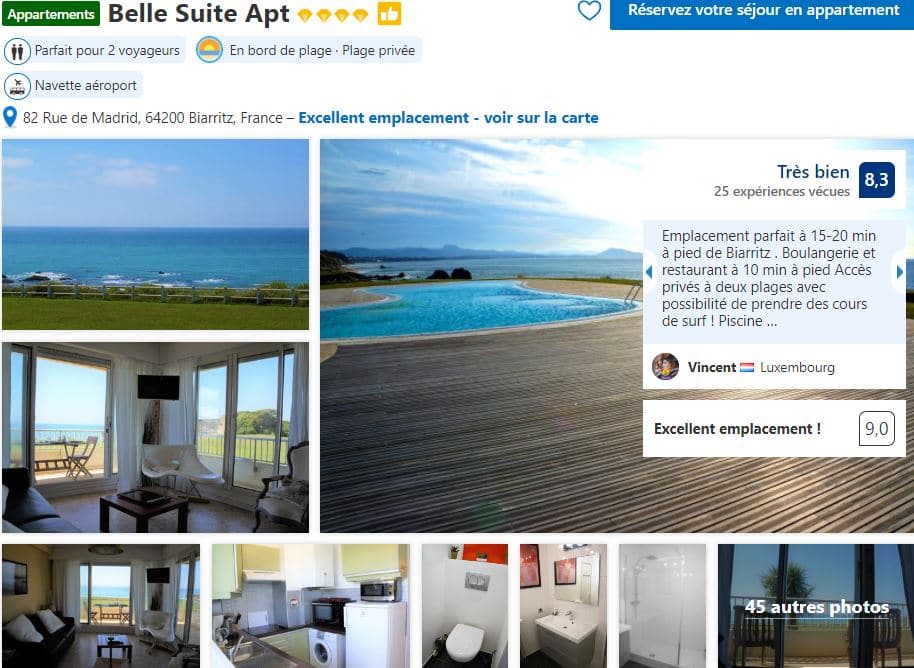Open the living room windows photo
Image resolution: width=914 pixels, height=668 pixels.
[x=156, y=437]
